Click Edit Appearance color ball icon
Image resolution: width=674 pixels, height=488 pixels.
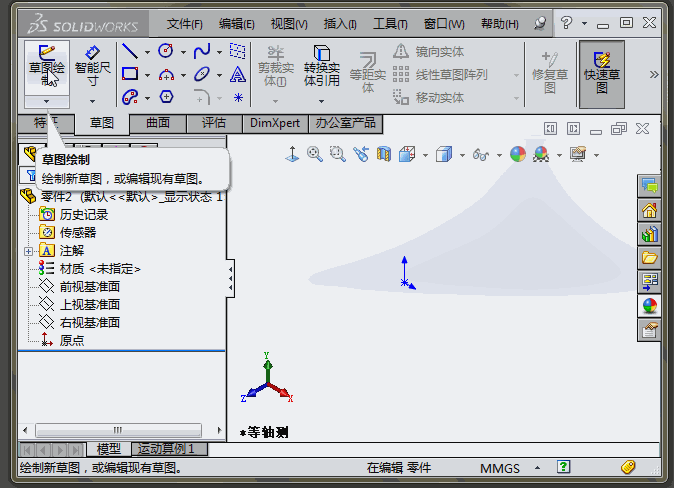pos(518,154)
